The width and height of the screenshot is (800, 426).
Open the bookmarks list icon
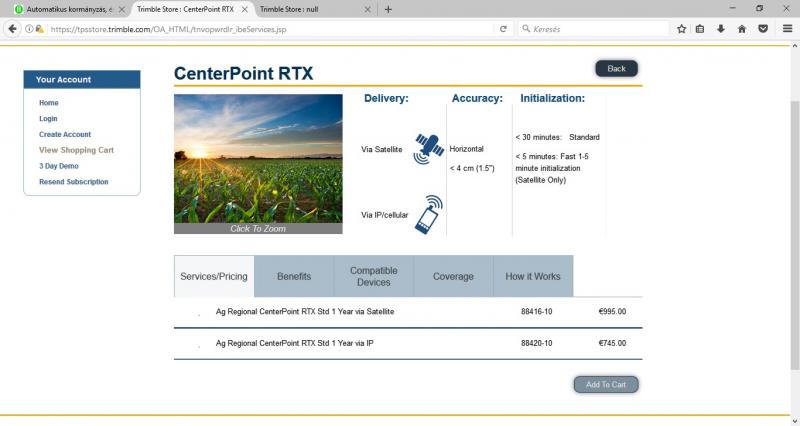(700, 29)
